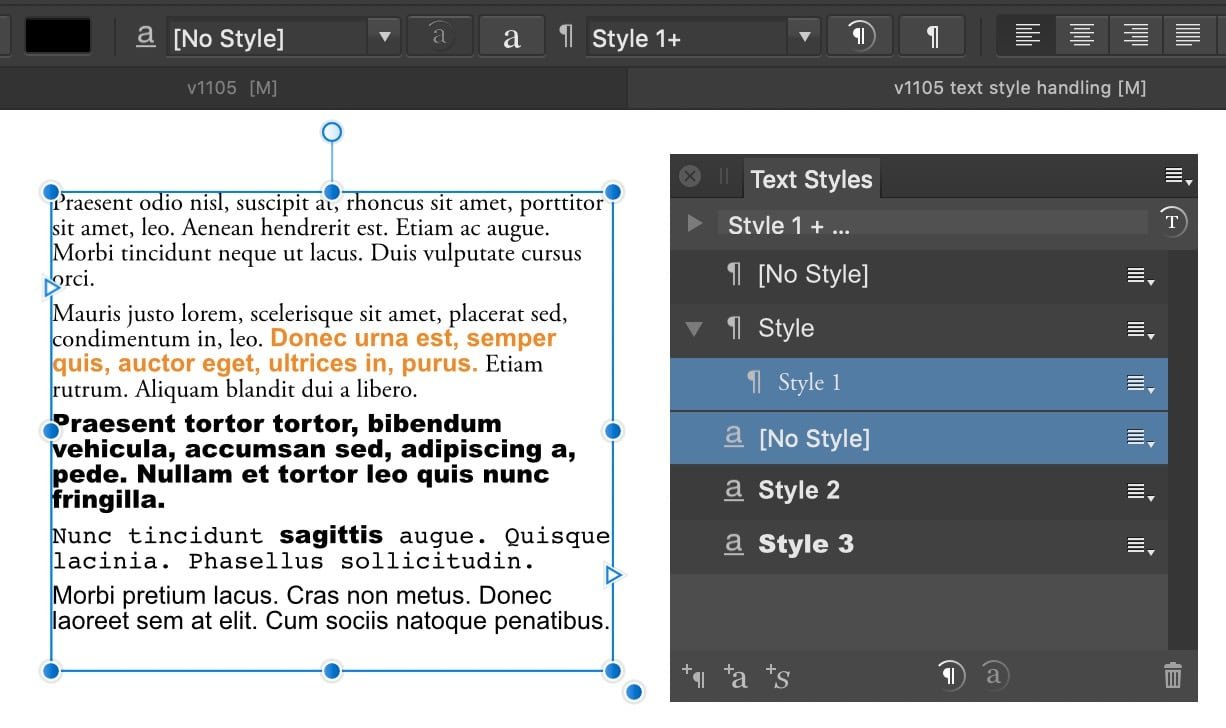Toggle right text alignment

tap(1136, 35)
